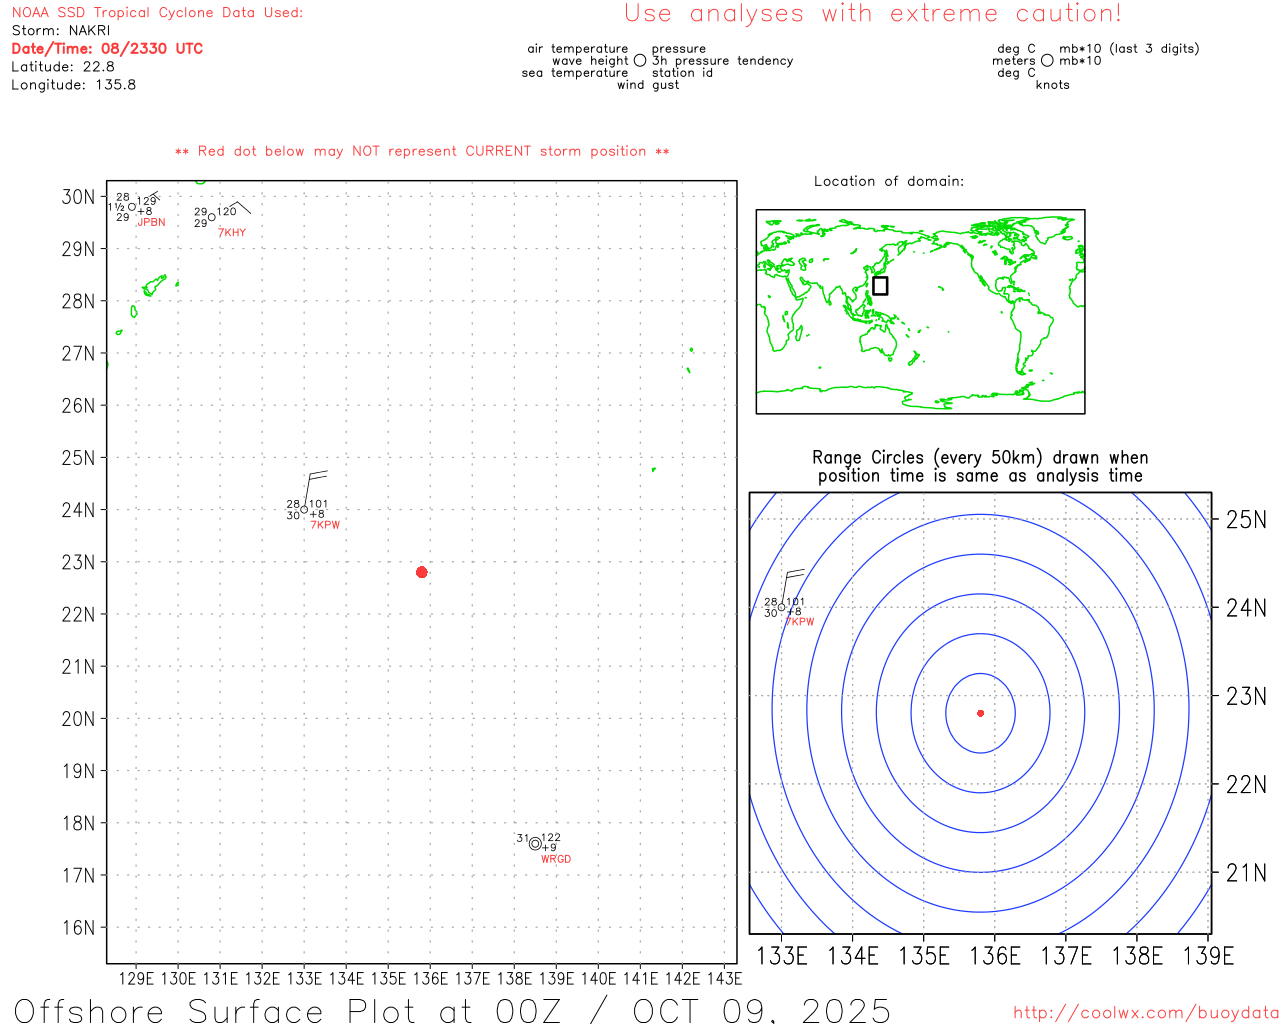This screenshot has width=1280, height=1024.
Task: Click the JPBN station circle marker
Action: (132, 208)
